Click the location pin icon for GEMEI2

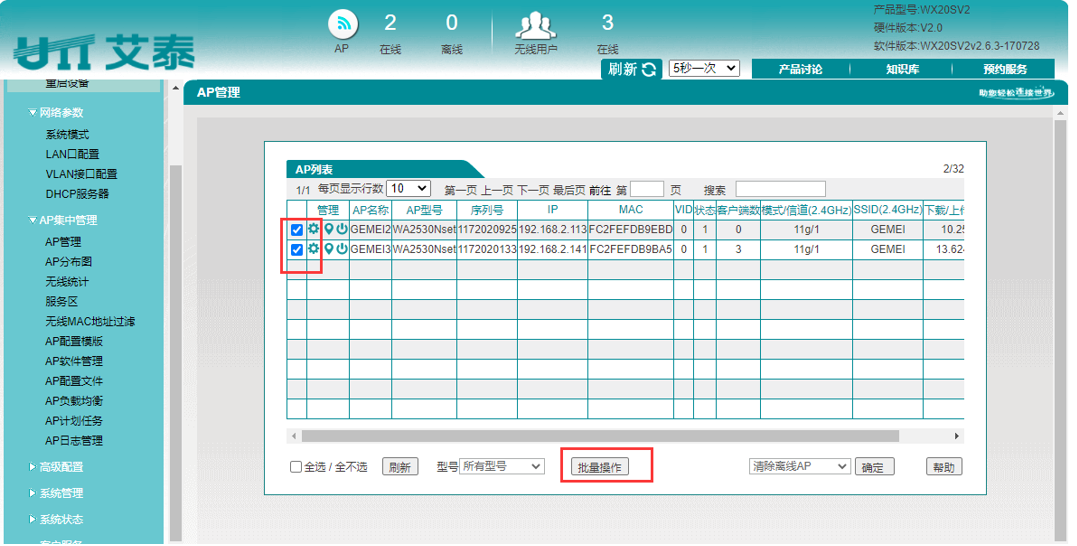(329, 229)
